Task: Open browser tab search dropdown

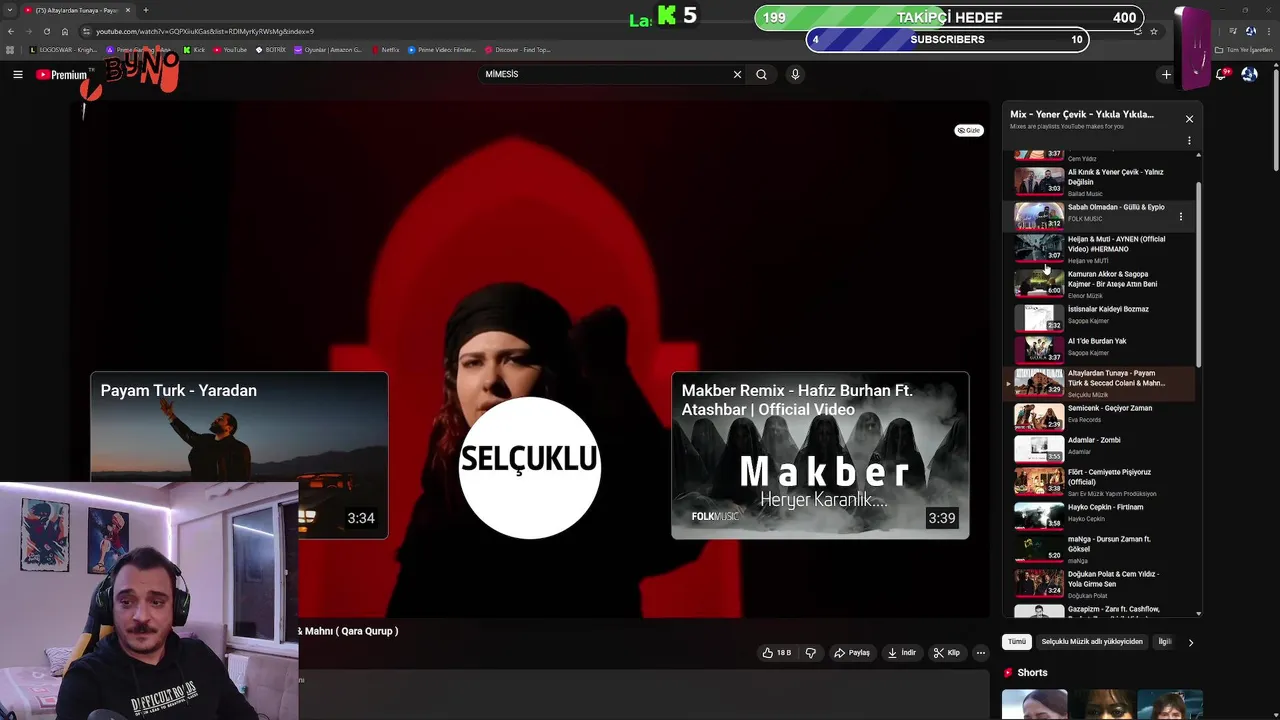Action: coord(10,10)
